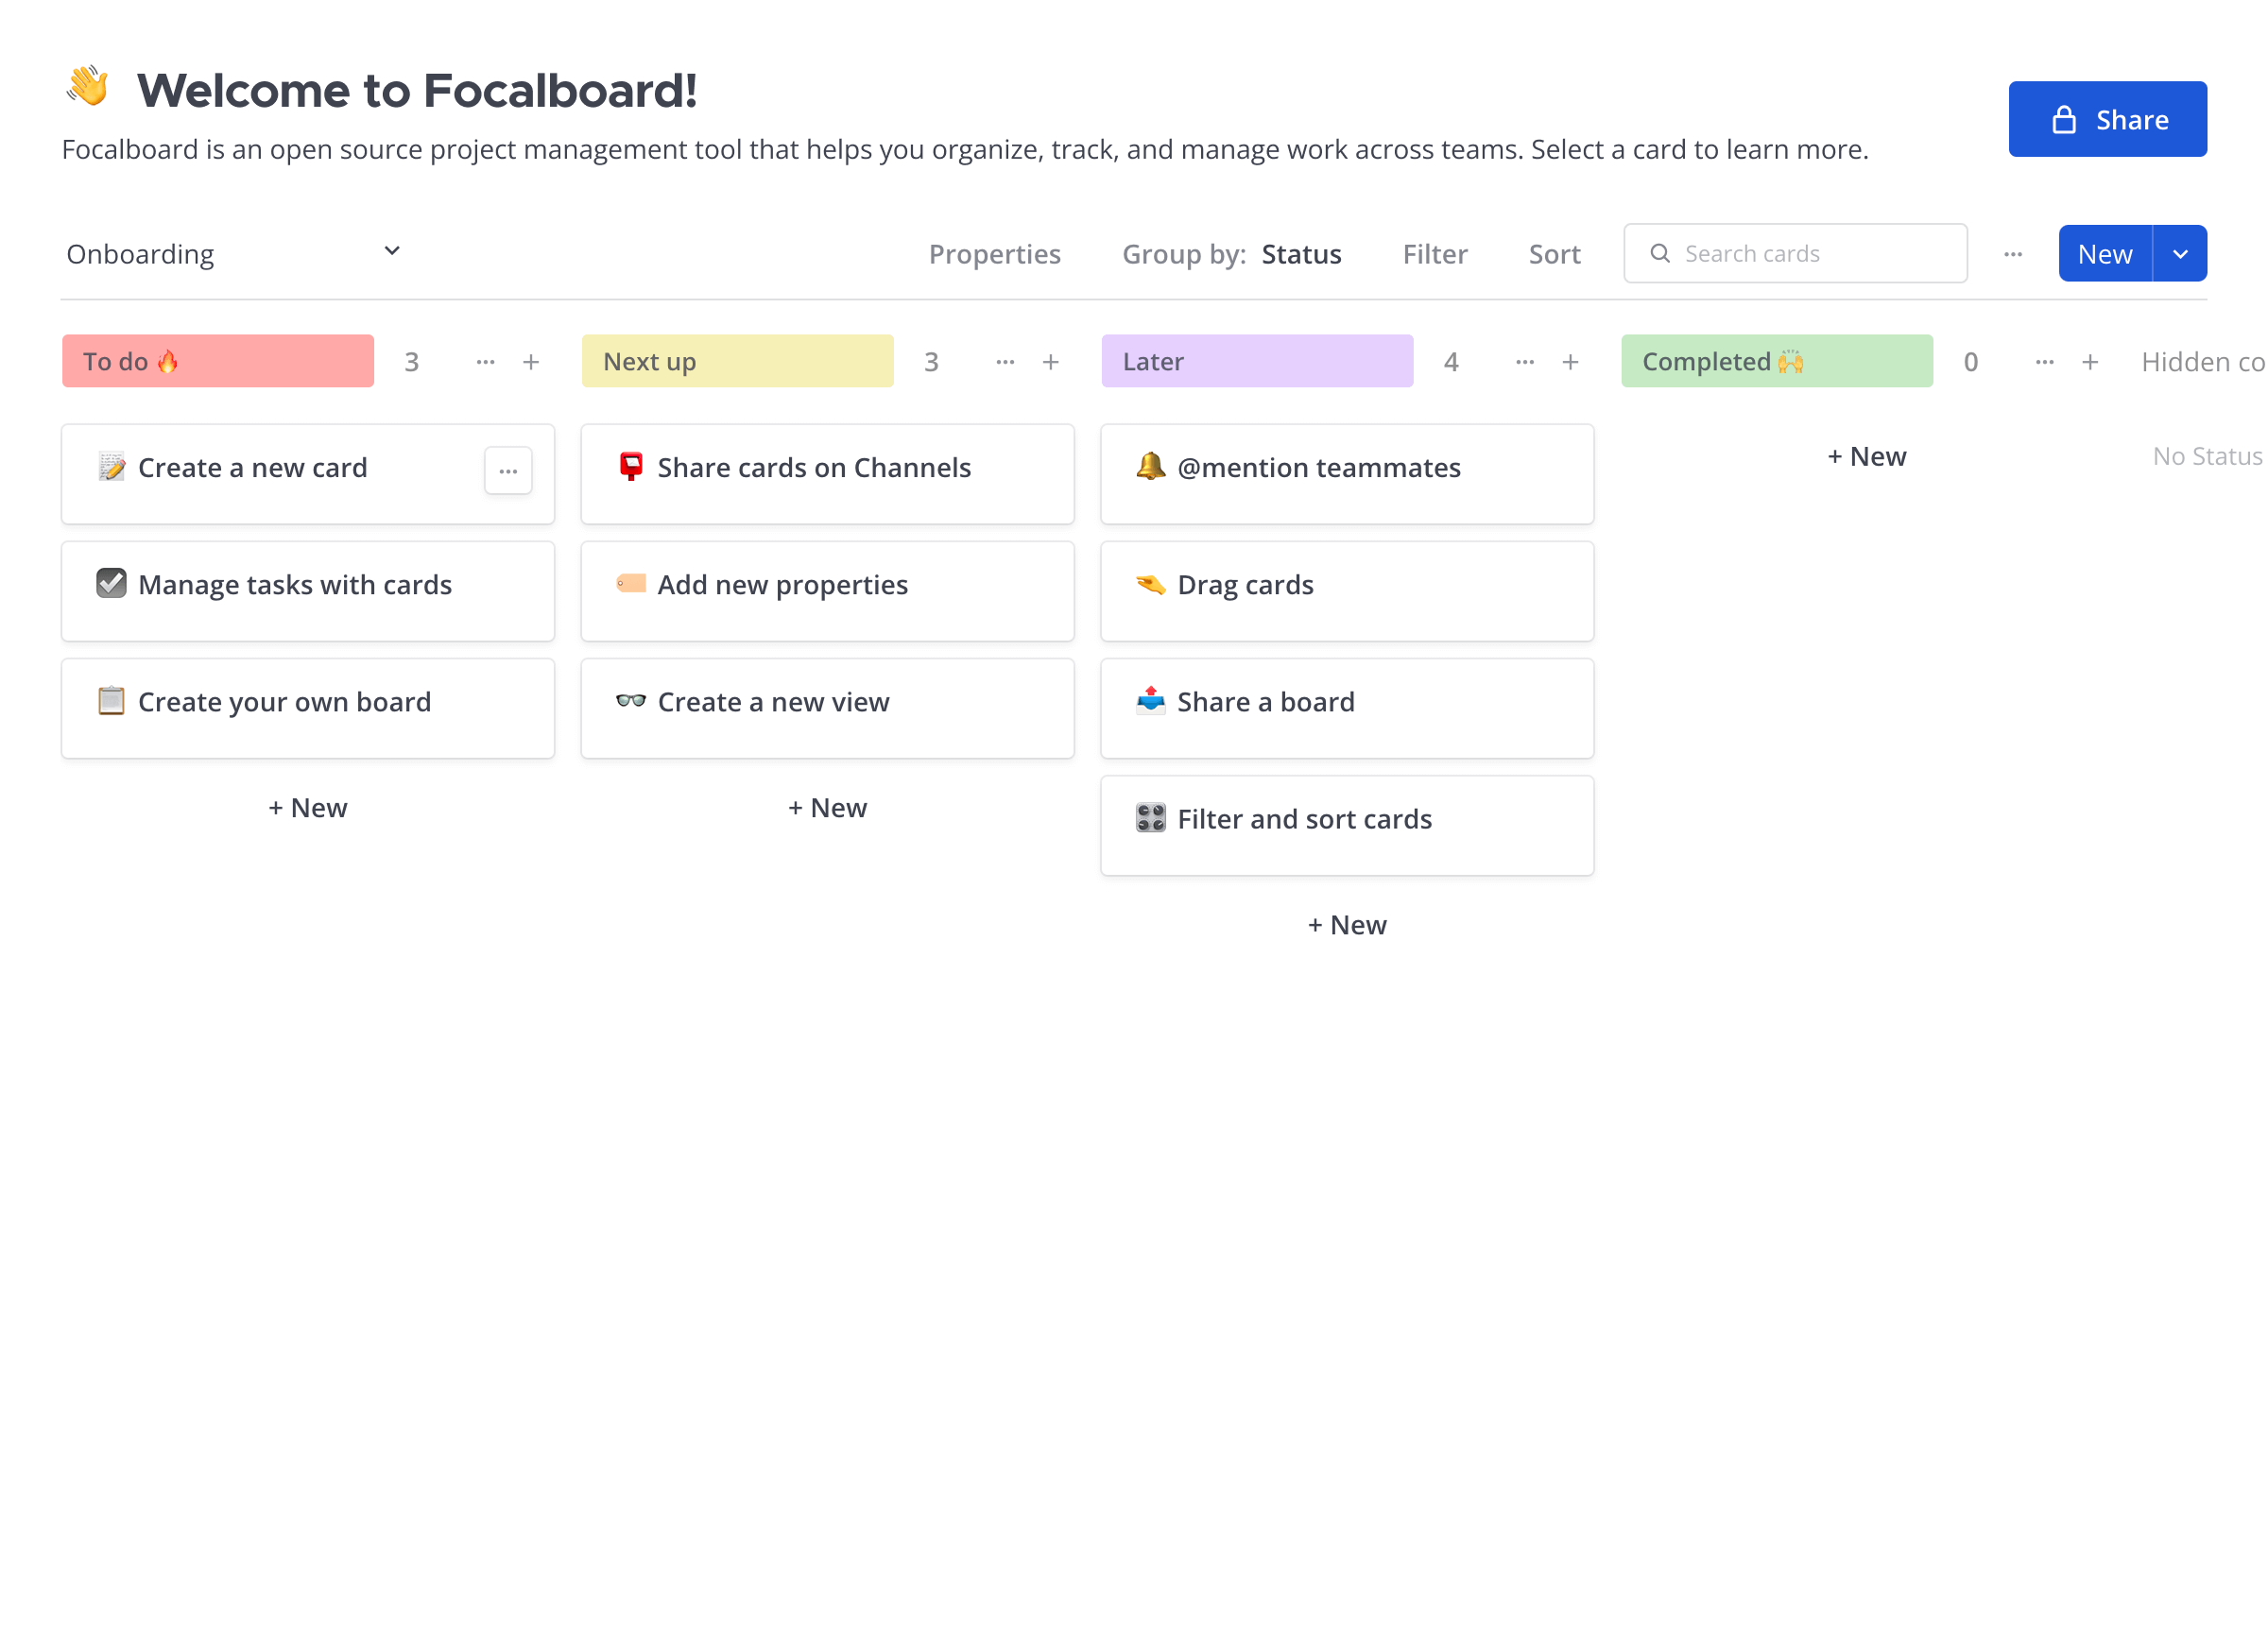
Task: Click the checkbox icon on Manage tasks with cards
Action: tap(109, 584)
